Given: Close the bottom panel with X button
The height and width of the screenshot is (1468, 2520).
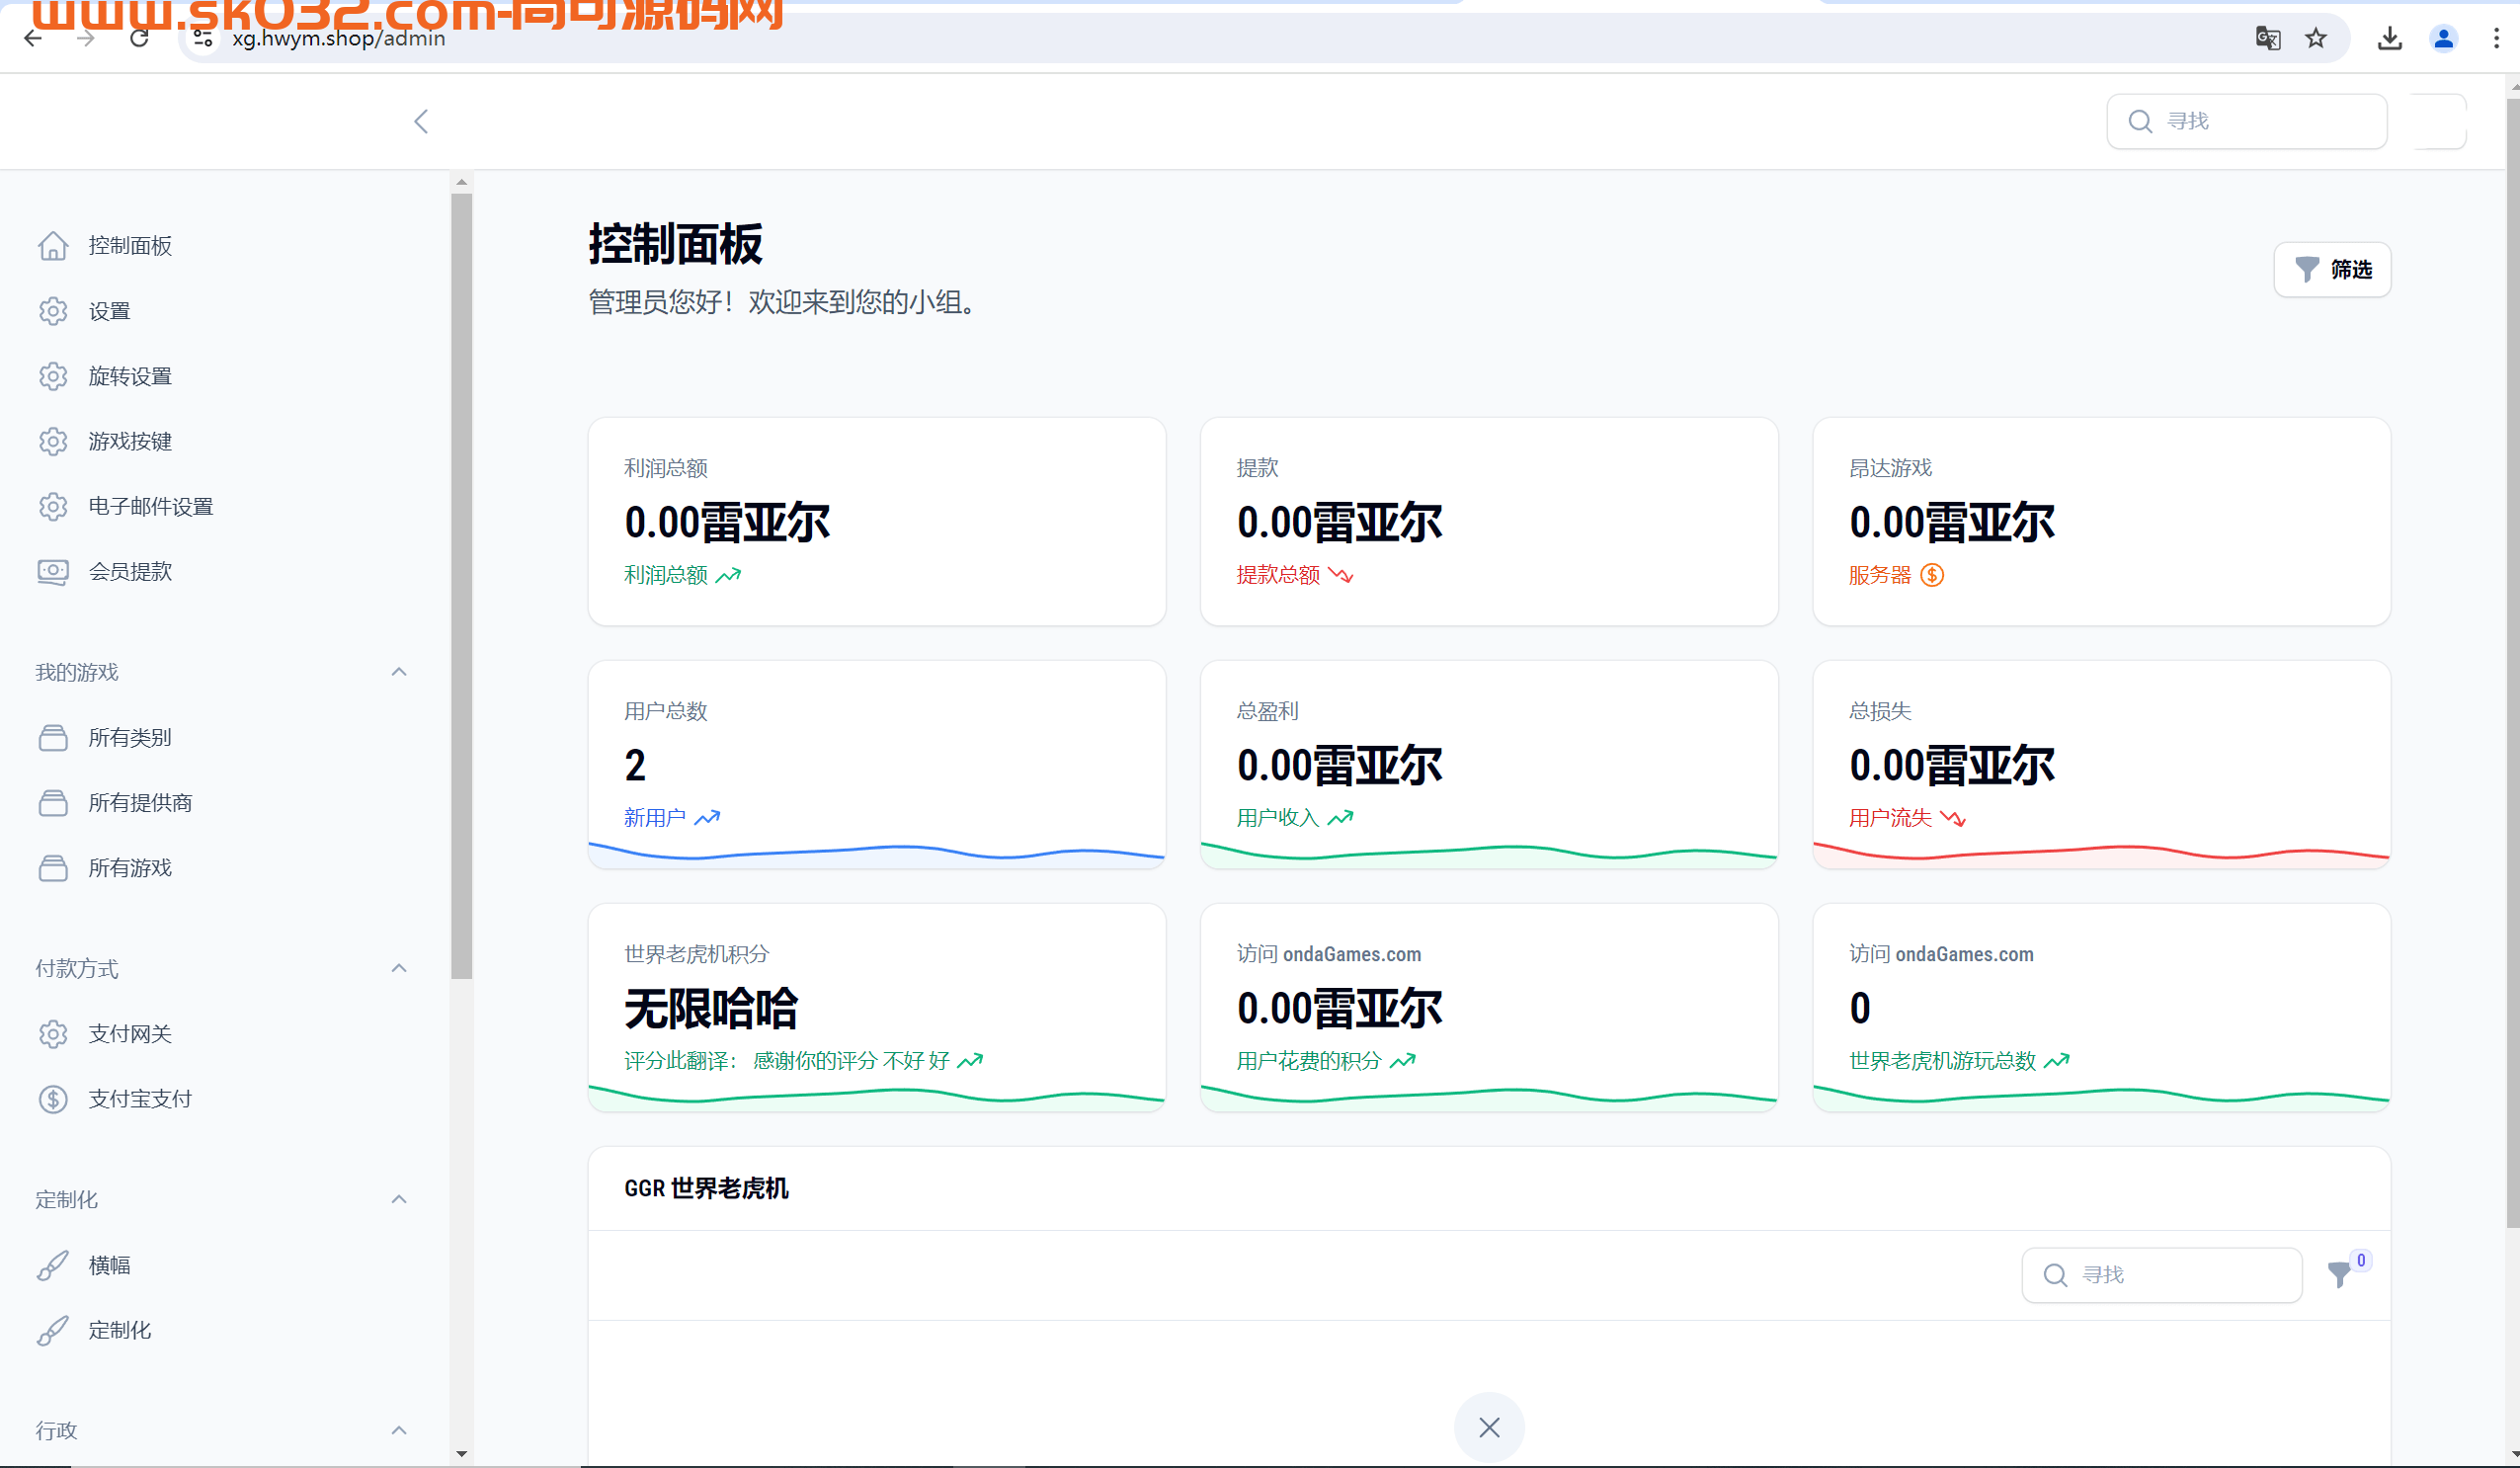Looking at the screenshot, I should pos(1489,1427).
